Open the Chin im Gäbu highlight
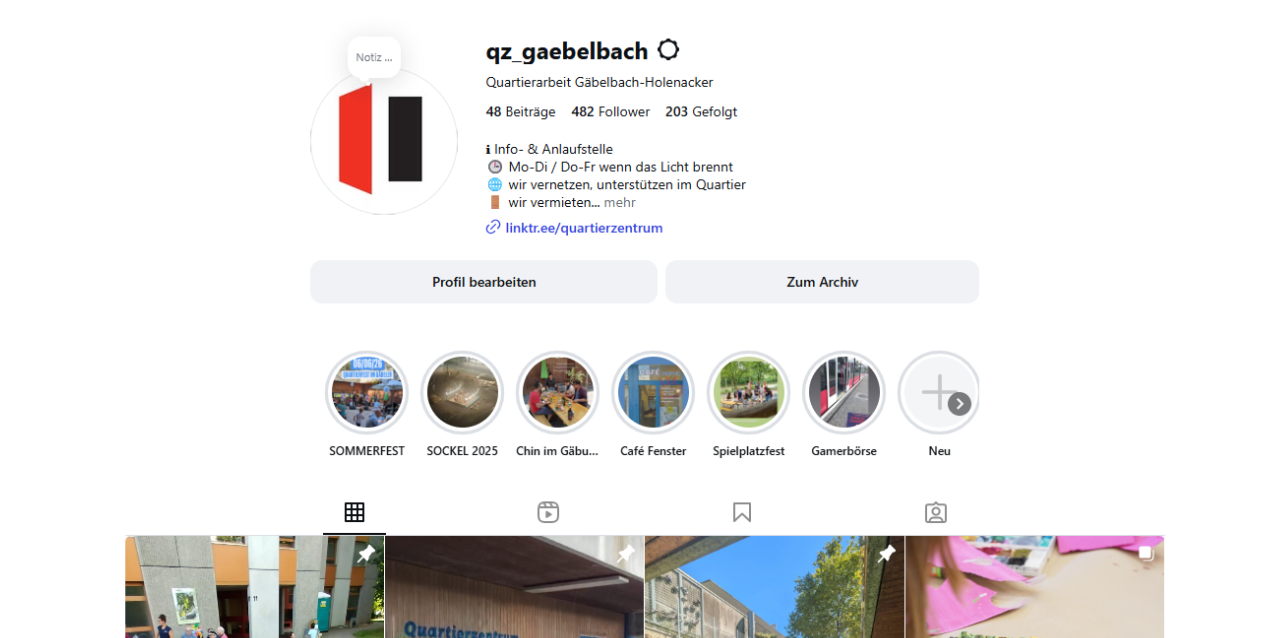Image resolution: width=1264 pixels, height=638 pixels. click(558, 392)
